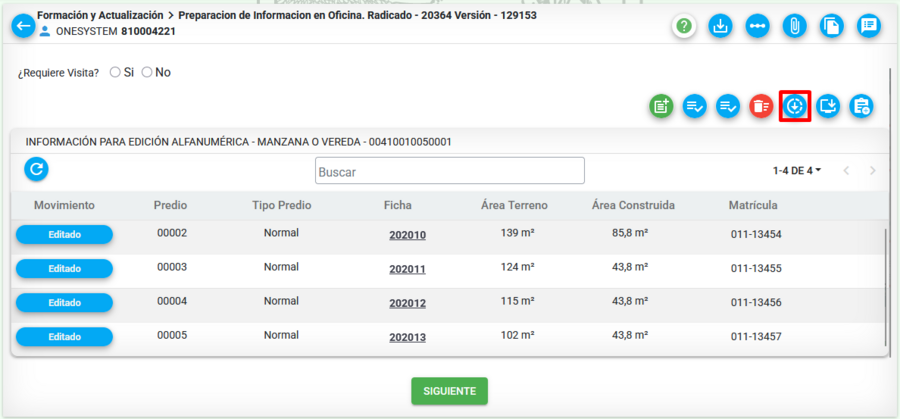Click the red trash delete icon
This screenshot has height=419, width=900.
click(761, 106)
